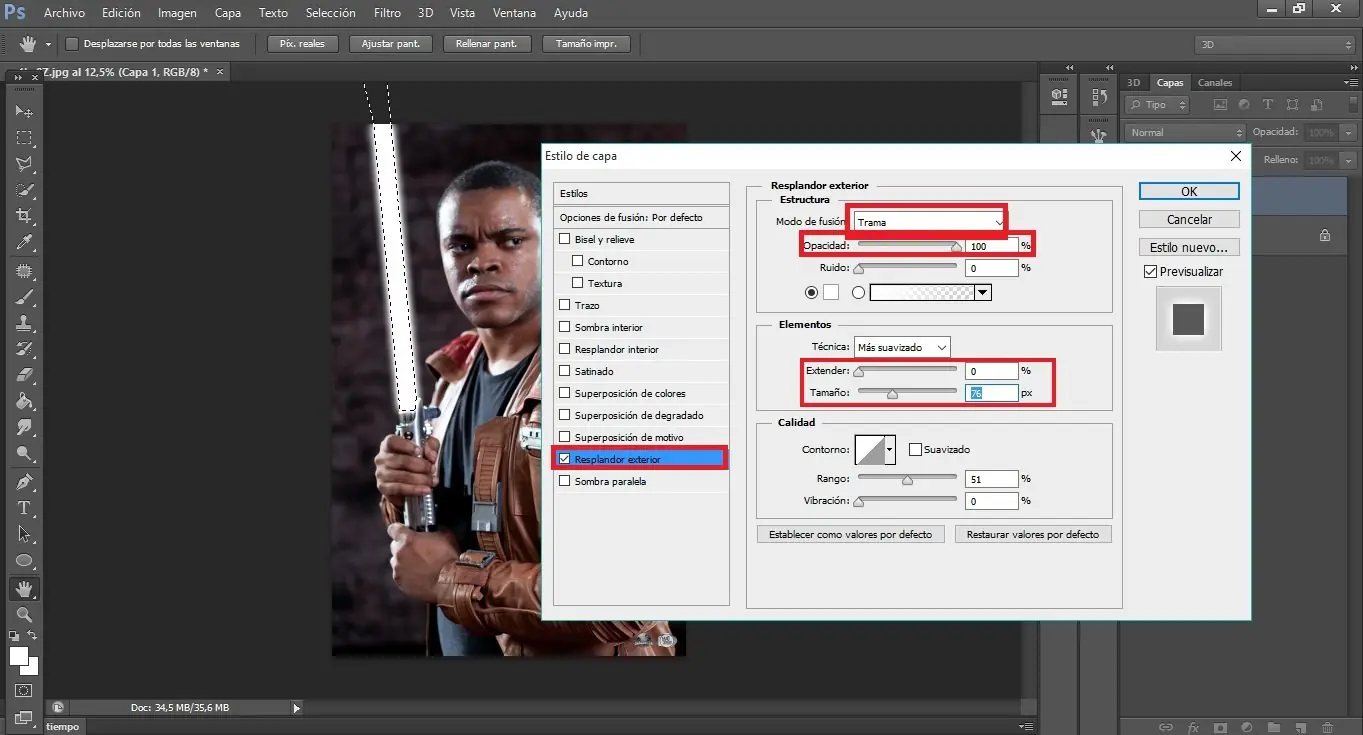Click Restaurar valores por defecto
Viewport: 1363px width, 735px height.
(1032, 535)
